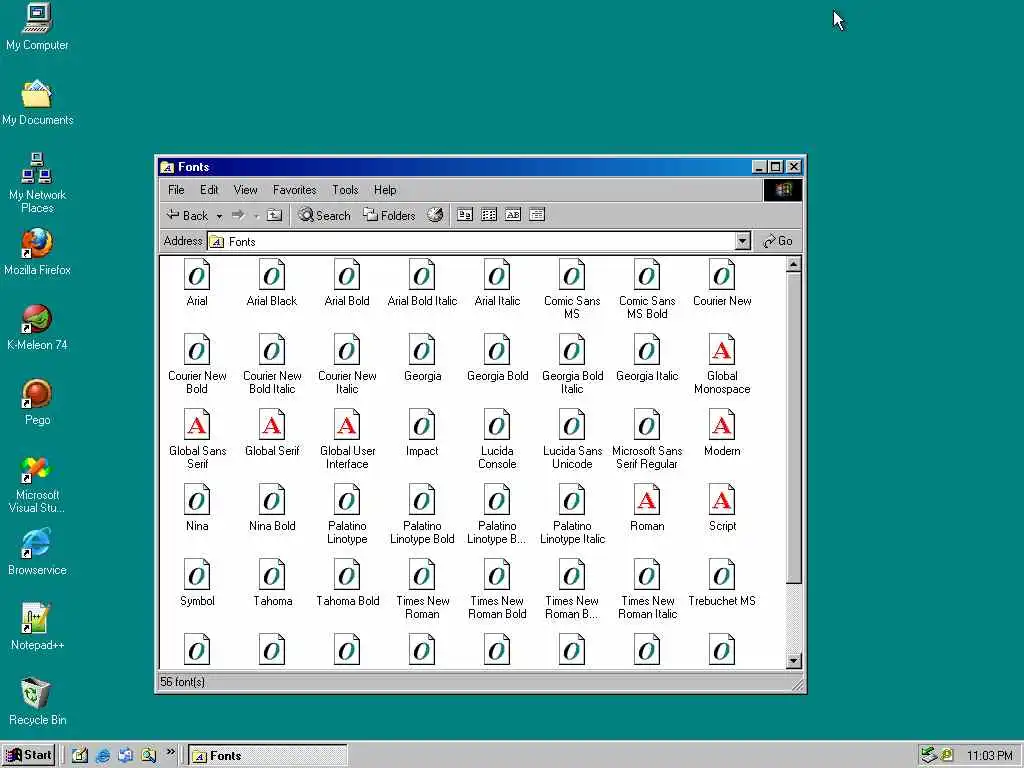
Task: Select the My Computer desktop icon
Action: click(37, 27)
